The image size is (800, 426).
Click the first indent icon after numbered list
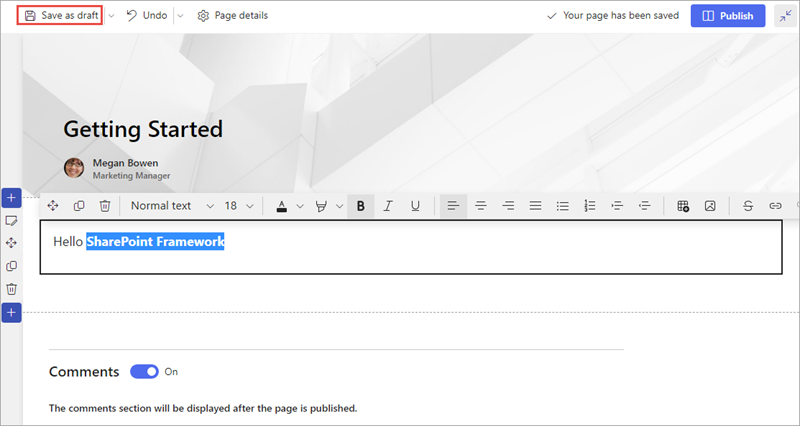coord(617,206)
